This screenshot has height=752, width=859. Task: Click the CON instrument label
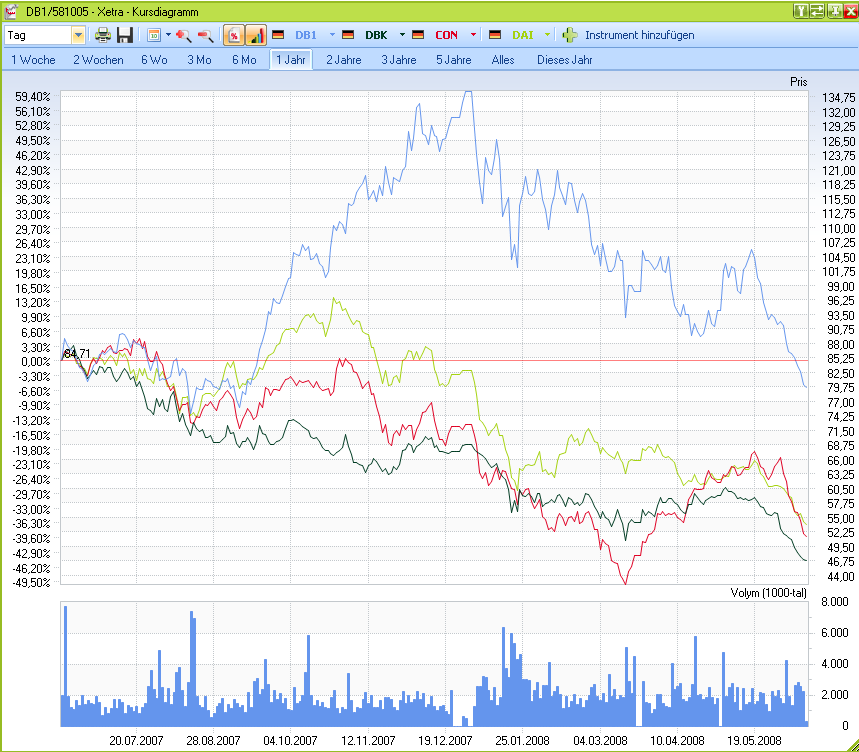coord(446,35)
